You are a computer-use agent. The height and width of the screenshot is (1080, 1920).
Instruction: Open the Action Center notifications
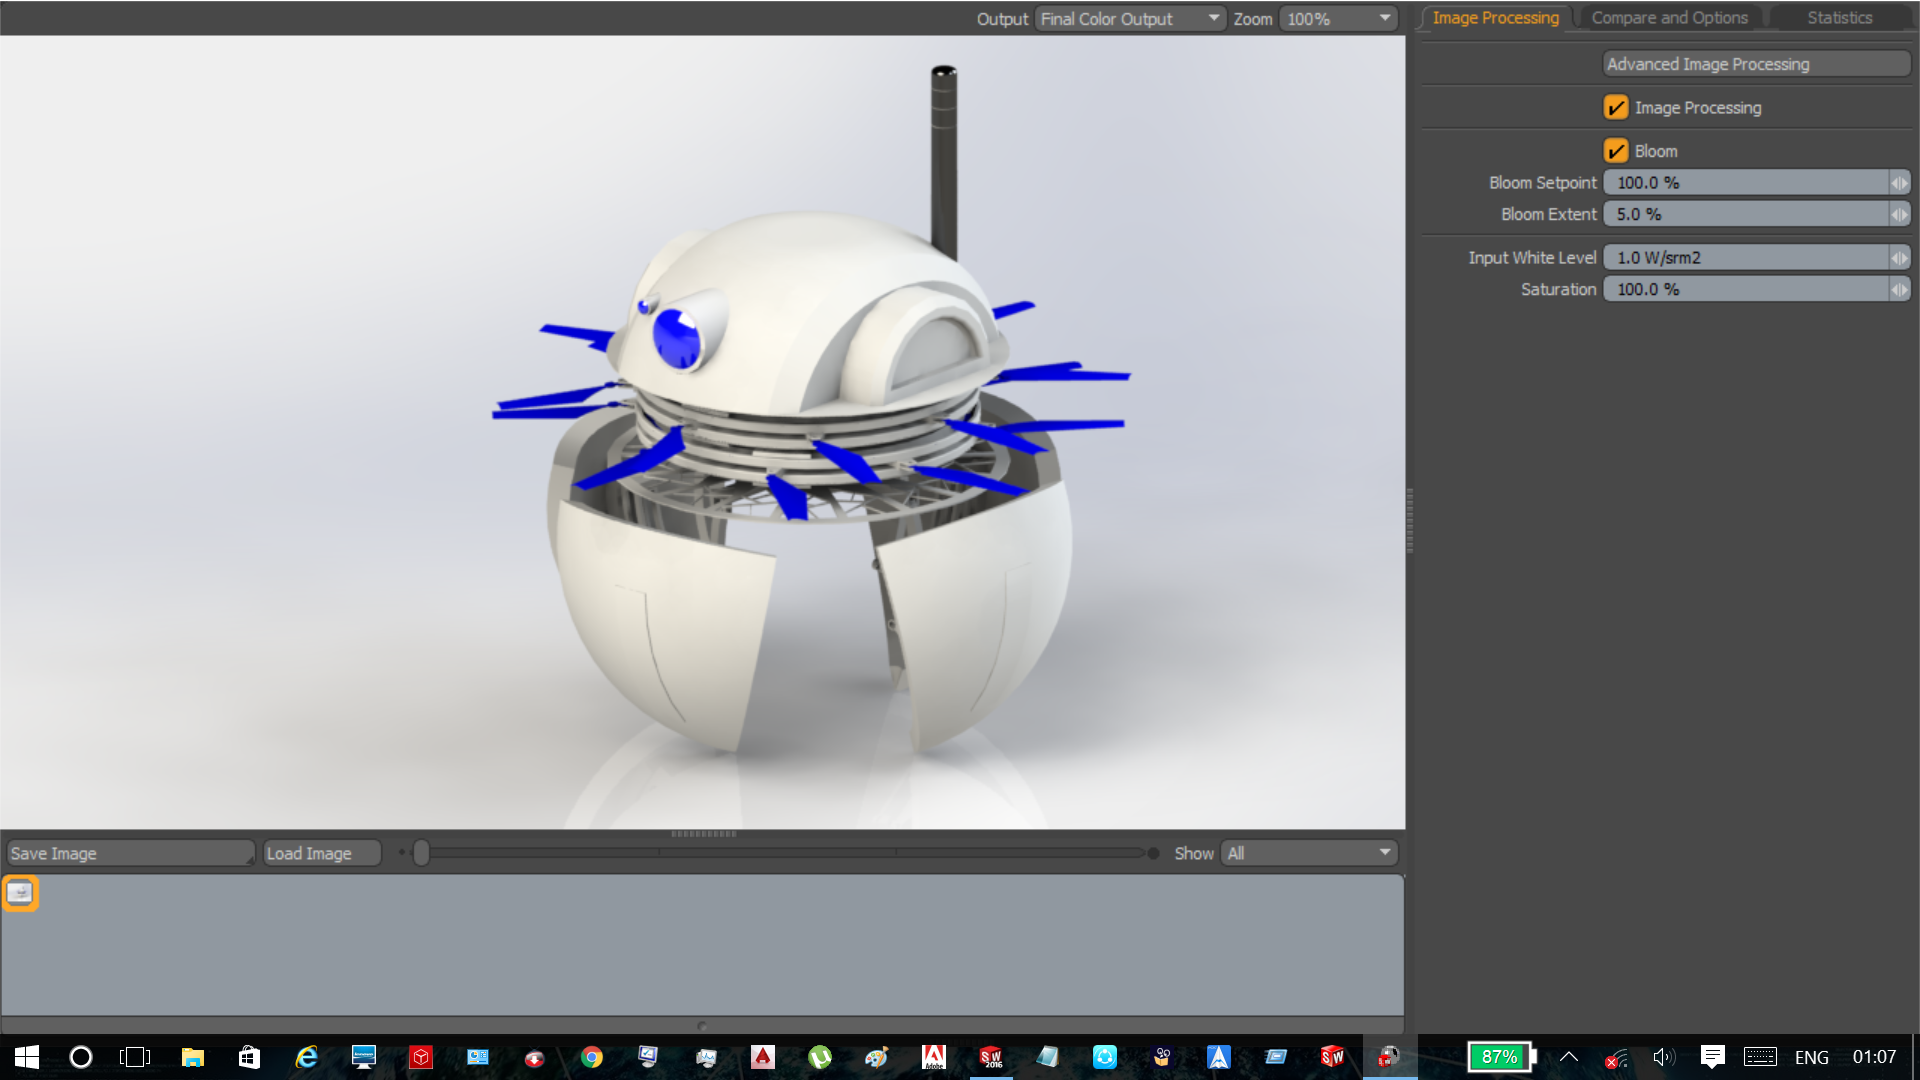coord(1713,1057)
